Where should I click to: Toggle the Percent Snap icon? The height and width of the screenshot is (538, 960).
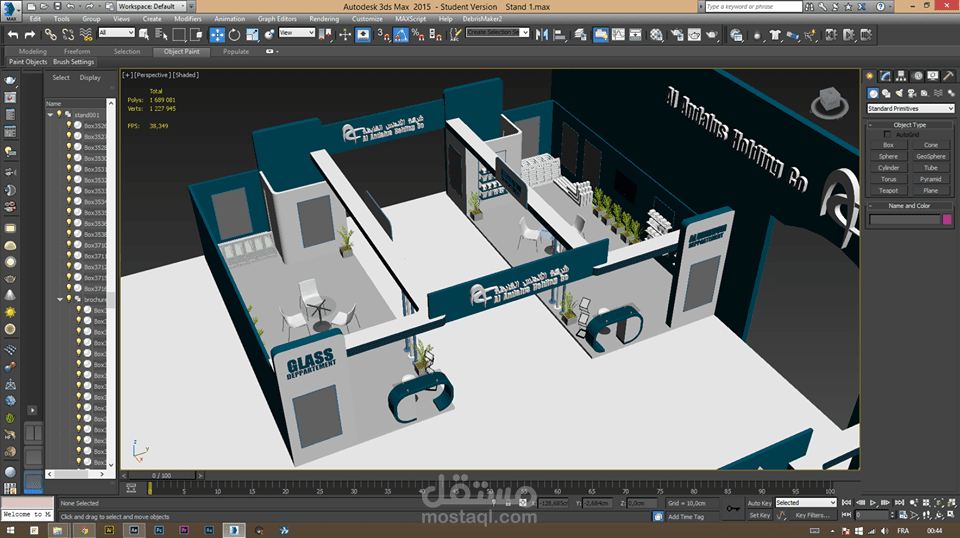coord(418,35)
